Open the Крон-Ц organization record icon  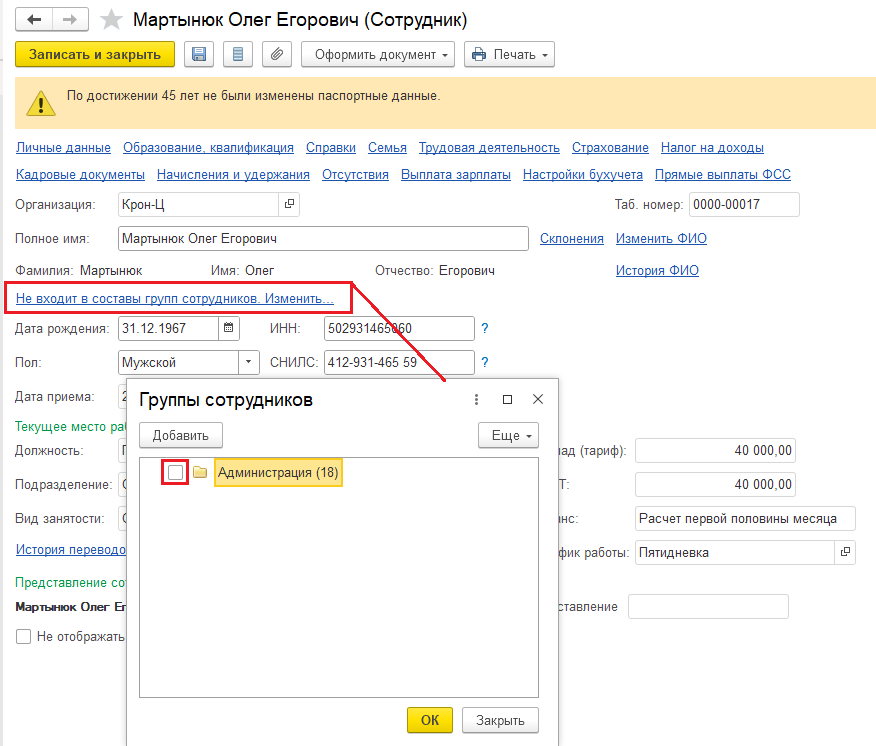pyautogui.click(x=289, y=204)
